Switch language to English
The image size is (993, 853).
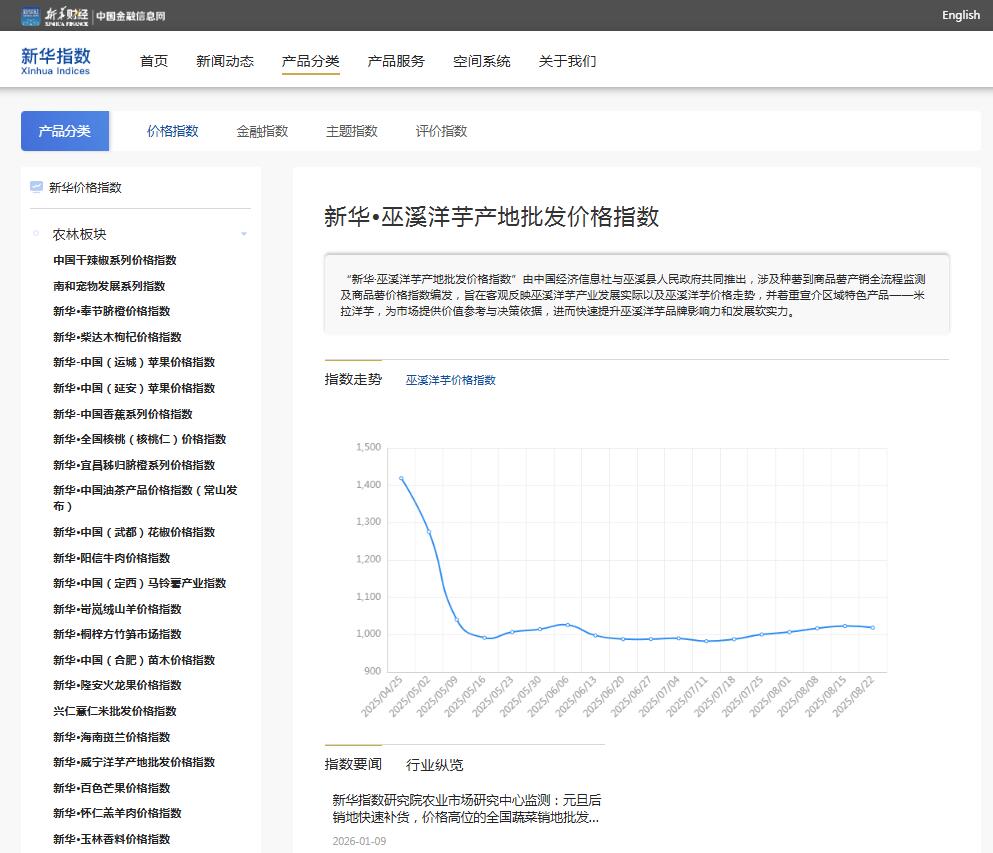[x=960, y=15]
